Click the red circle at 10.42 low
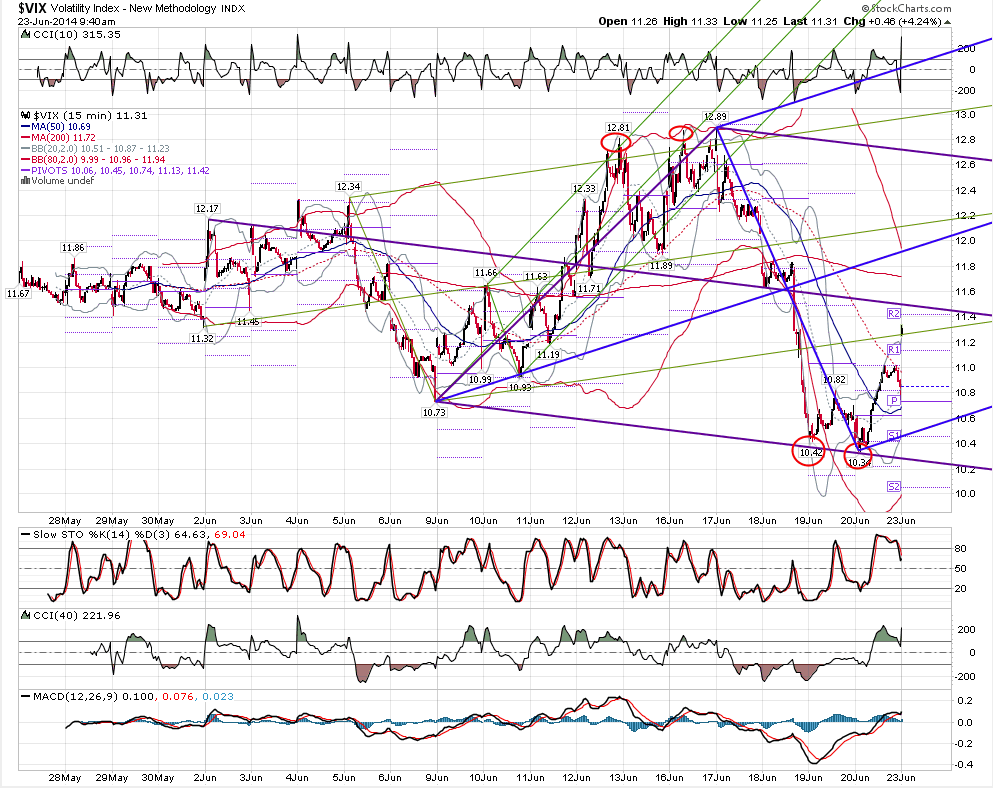993x788 pixels. 809,451
